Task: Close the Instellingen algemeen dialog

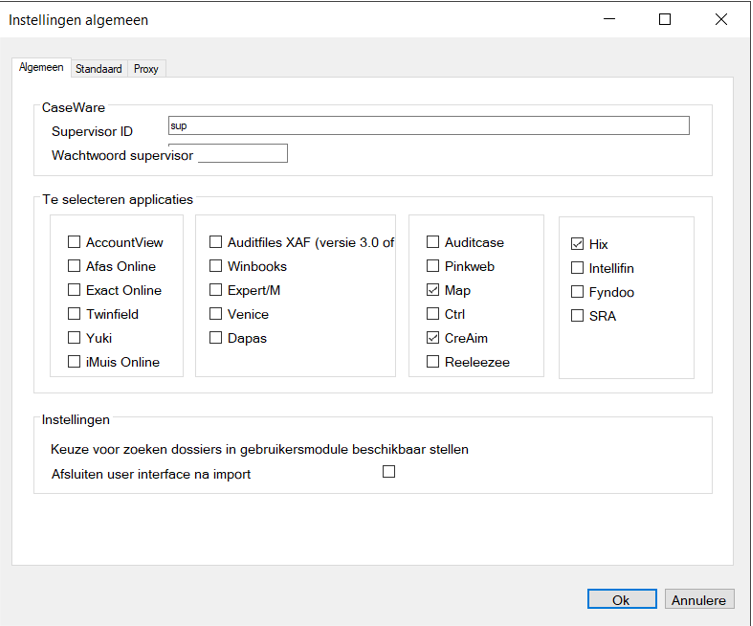Action: coord(721,19)
